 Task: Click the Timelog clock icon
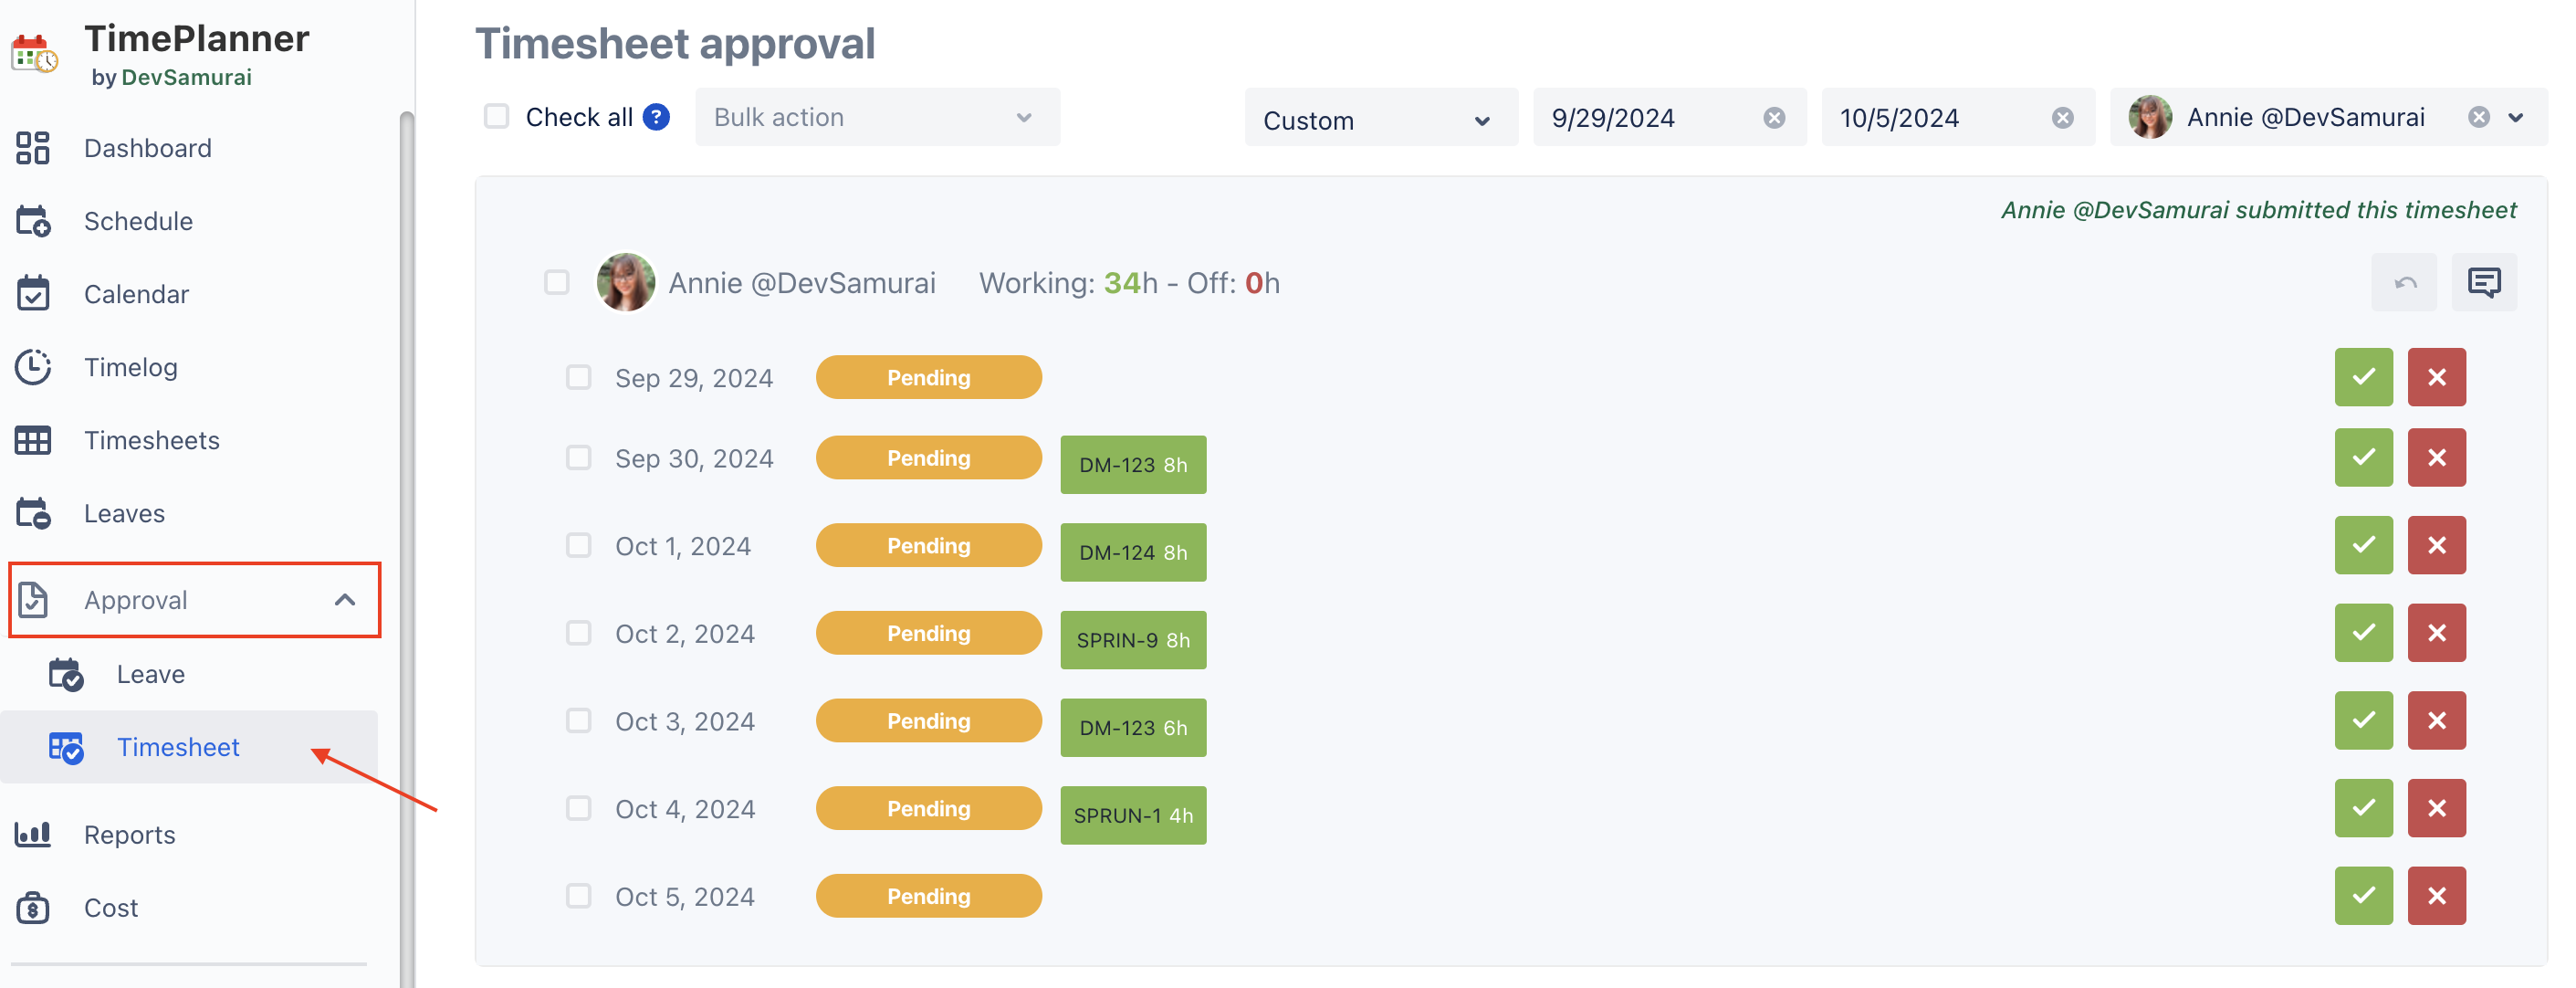(33, 367)
